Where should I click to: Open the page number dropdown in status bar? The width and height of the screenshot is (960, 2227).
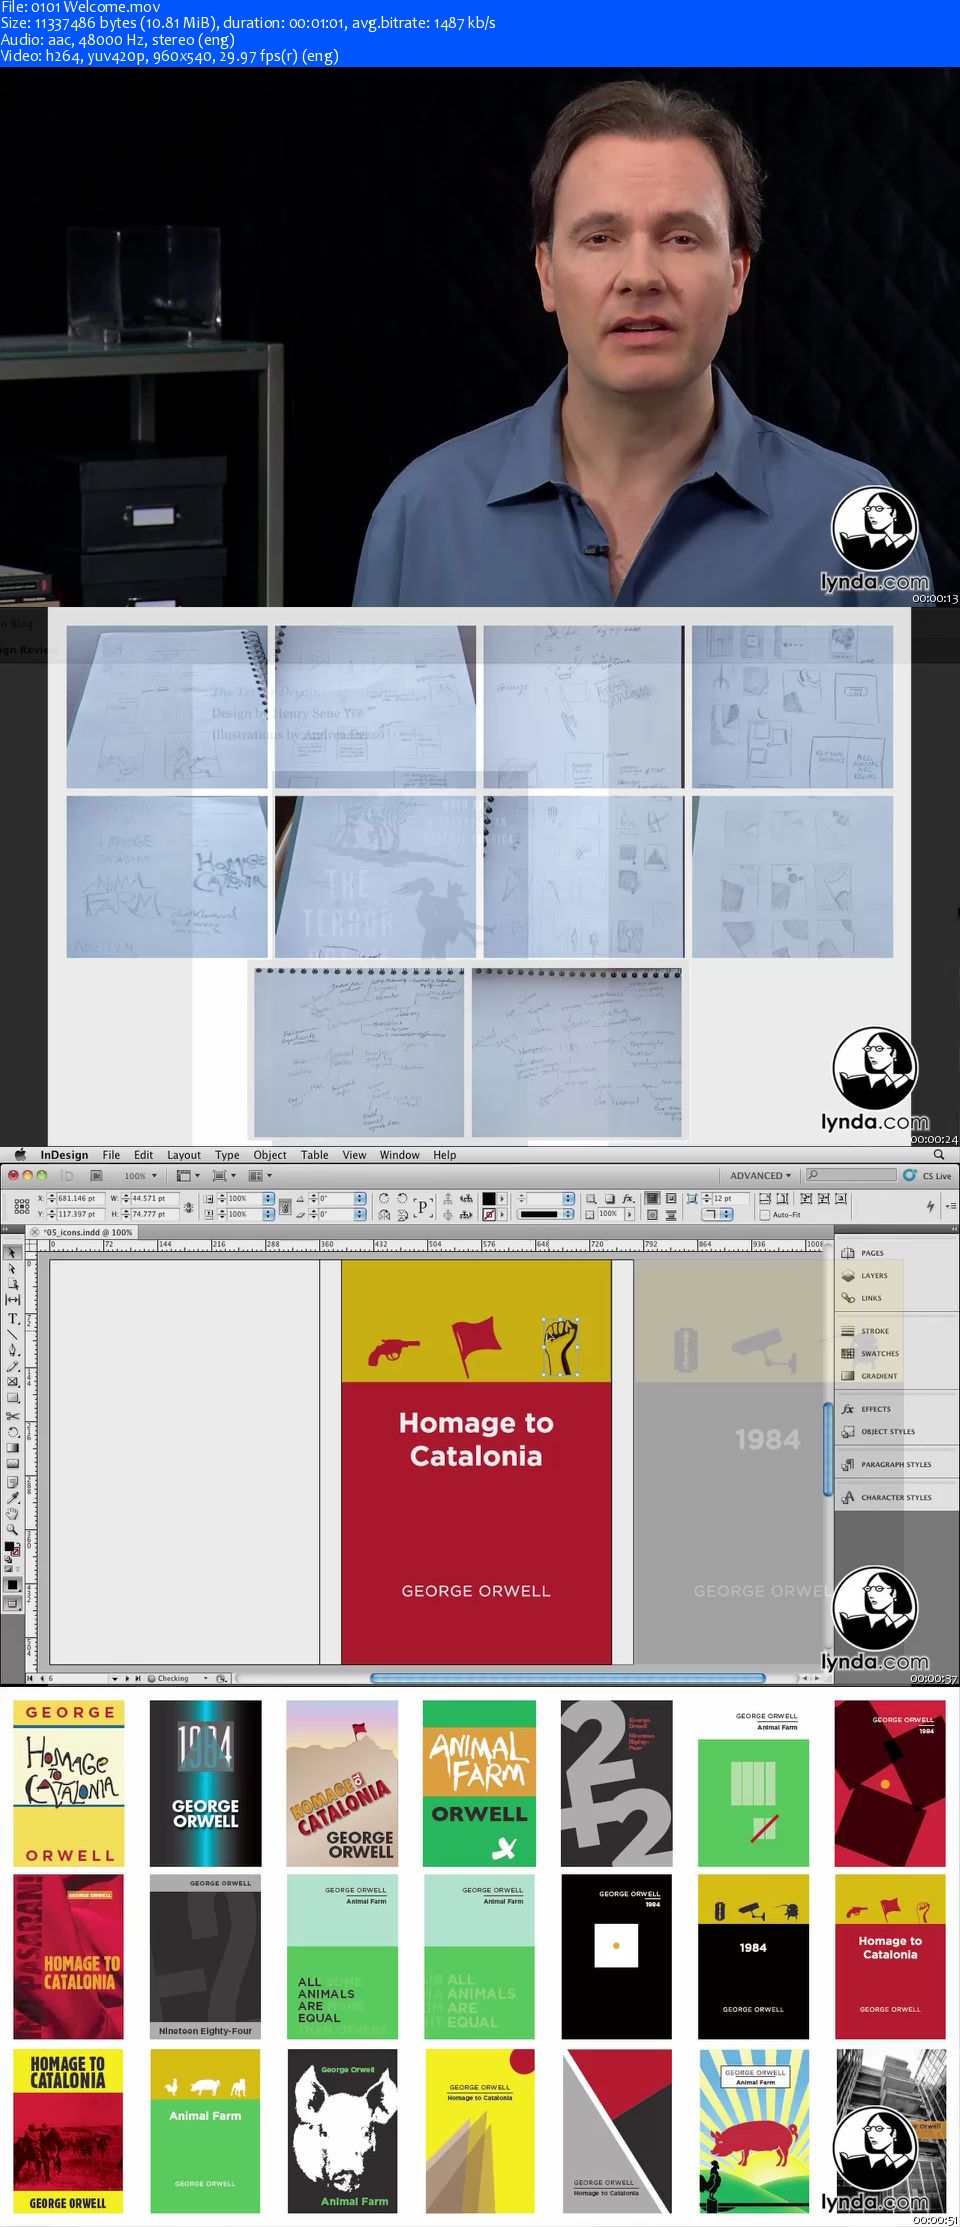pyautogui.click(x=115, y=1679)
